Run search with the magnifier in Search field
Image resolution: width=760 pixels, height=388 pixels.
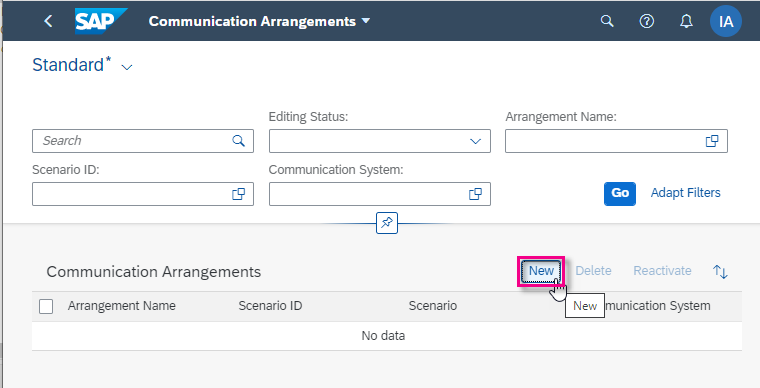[x=238, y=141]
